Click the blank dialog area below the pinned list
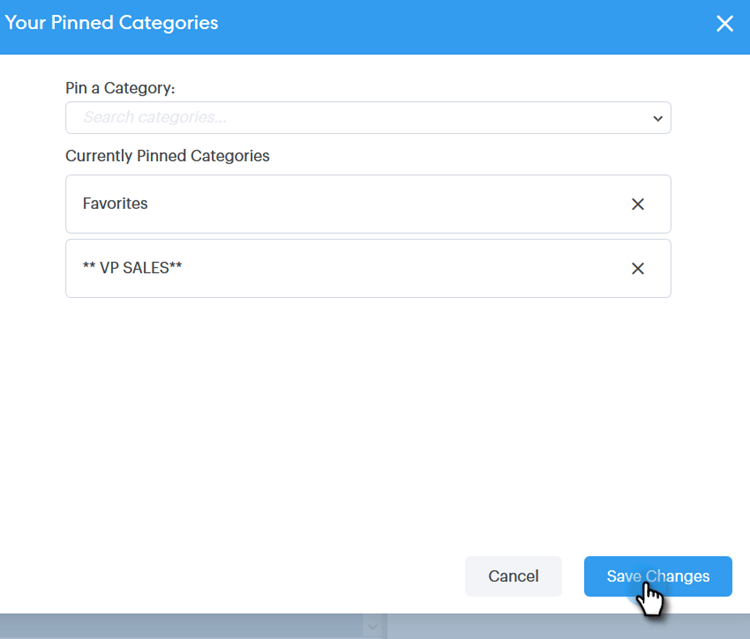Screen dimensions: 750x639 (x=368, y=420)
